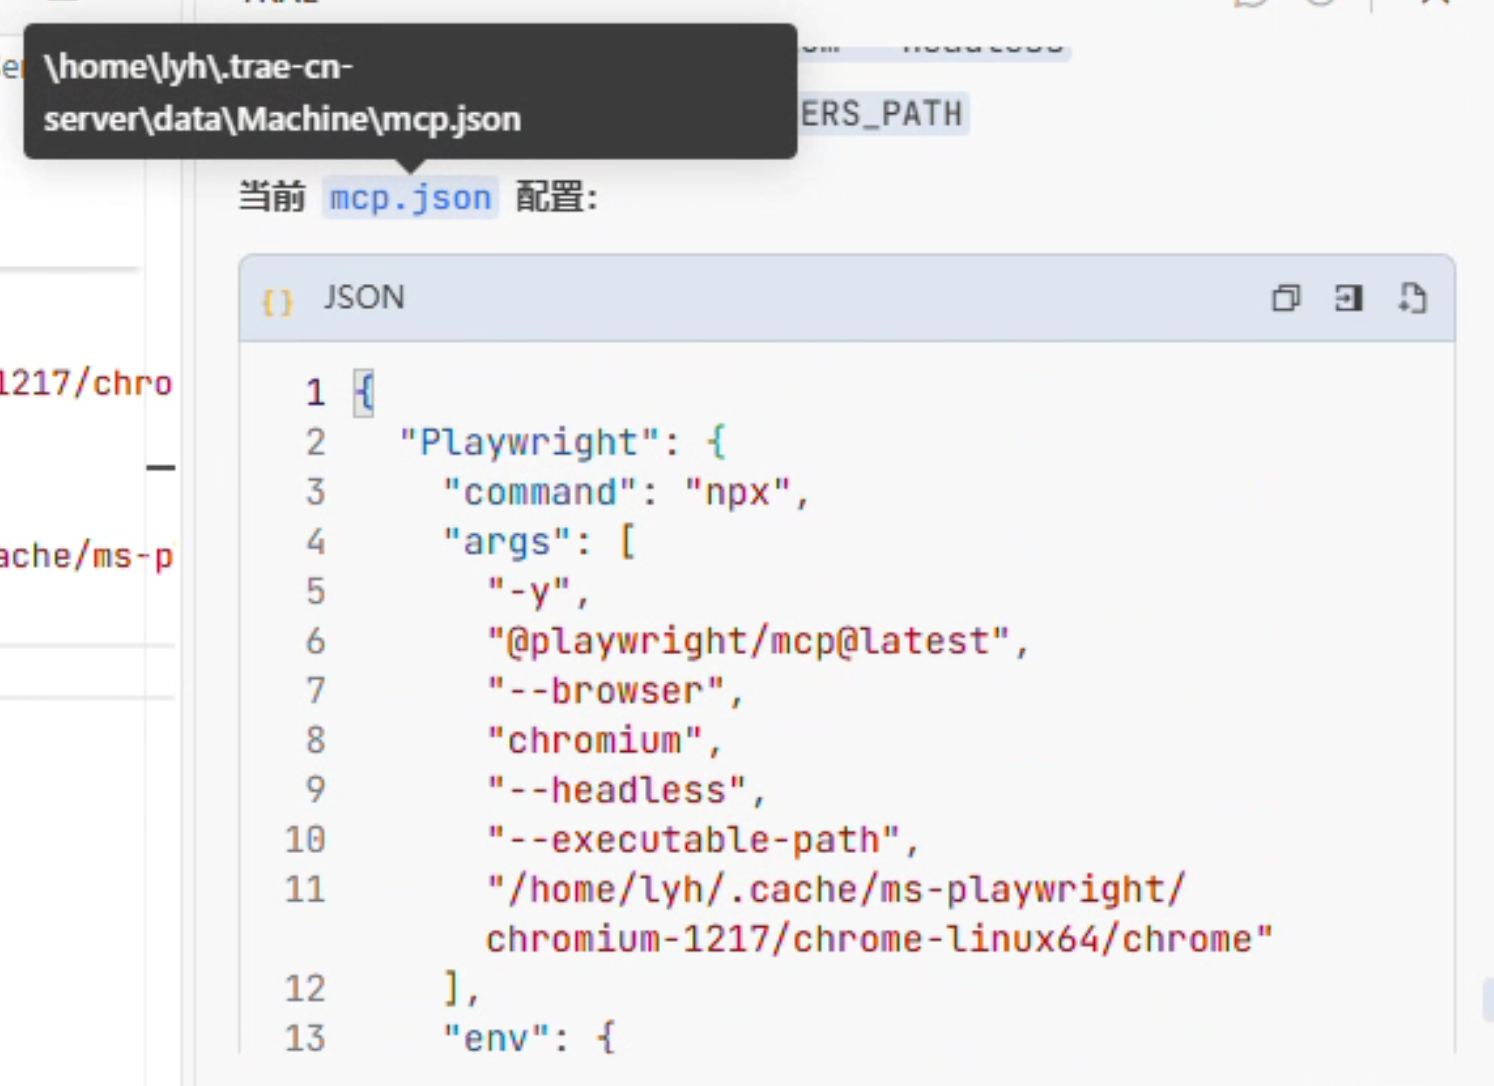Click the opening brace on line 1
The width and height of the screenshot is (1494, 1086).
click(364, 392)
